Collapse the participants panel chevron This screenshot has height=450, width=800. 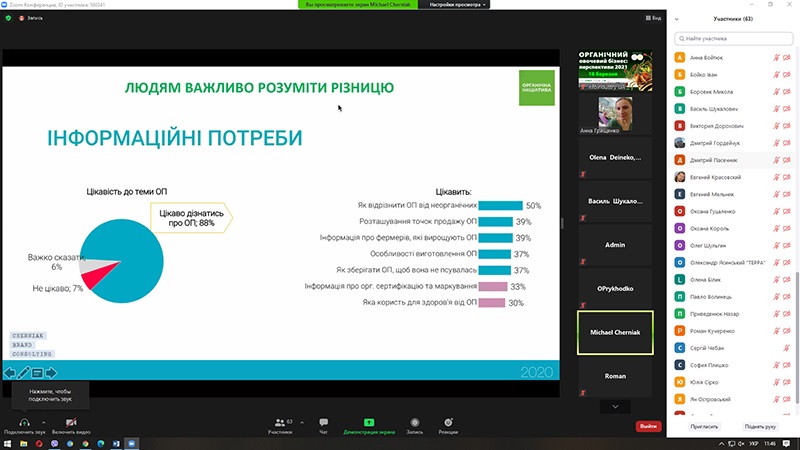pos(677,19)
